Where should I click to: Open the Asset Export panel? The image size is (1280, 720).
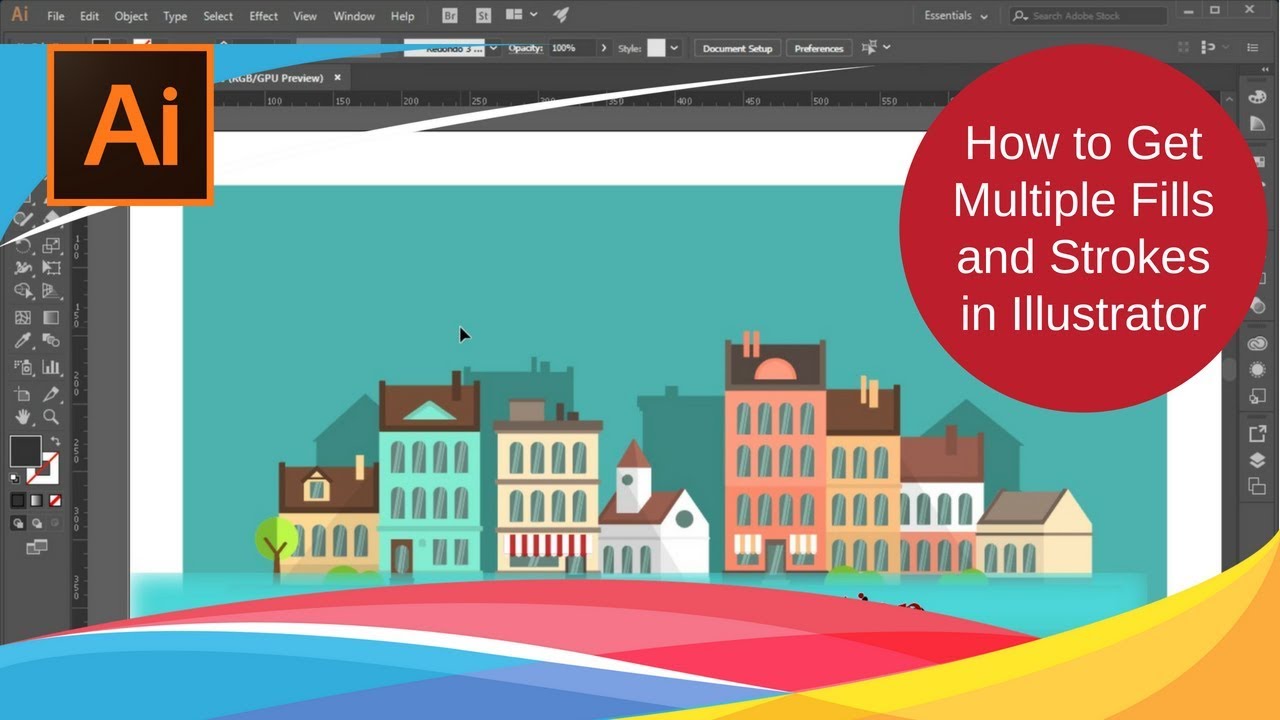[x=1257, y=434]
